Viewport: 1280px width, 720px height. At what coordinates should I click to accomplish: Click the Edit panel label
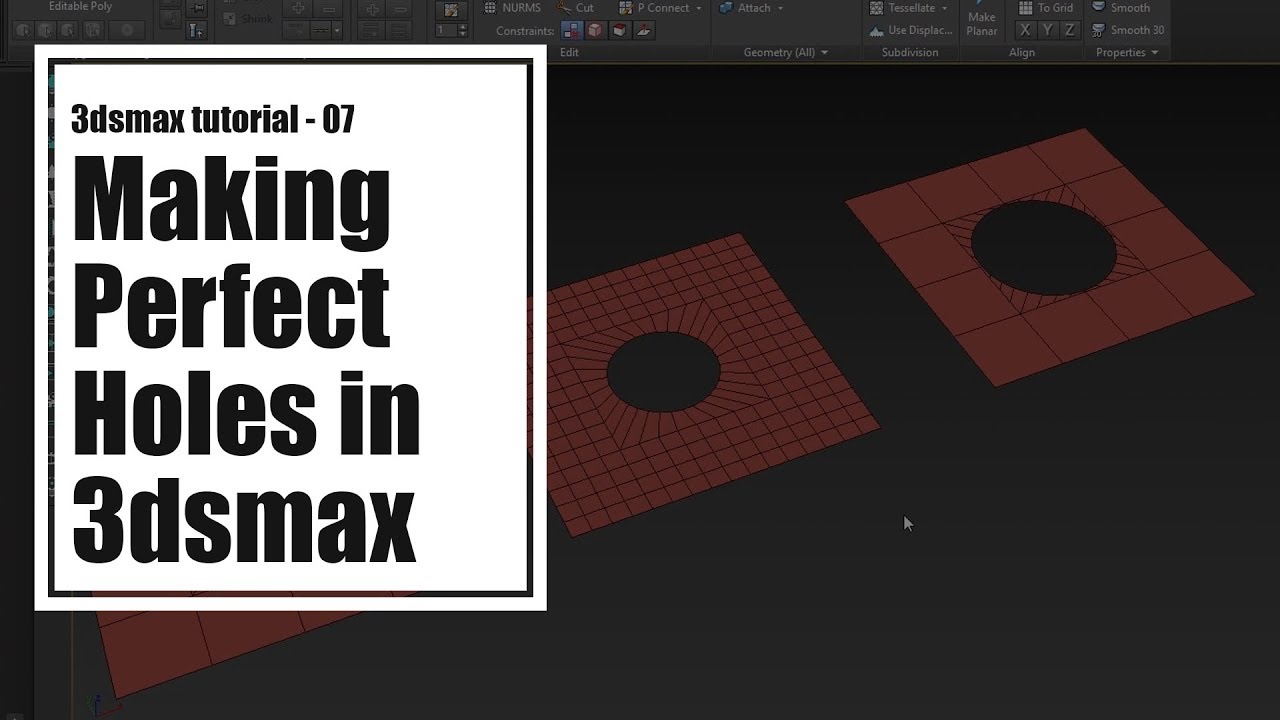569,52
